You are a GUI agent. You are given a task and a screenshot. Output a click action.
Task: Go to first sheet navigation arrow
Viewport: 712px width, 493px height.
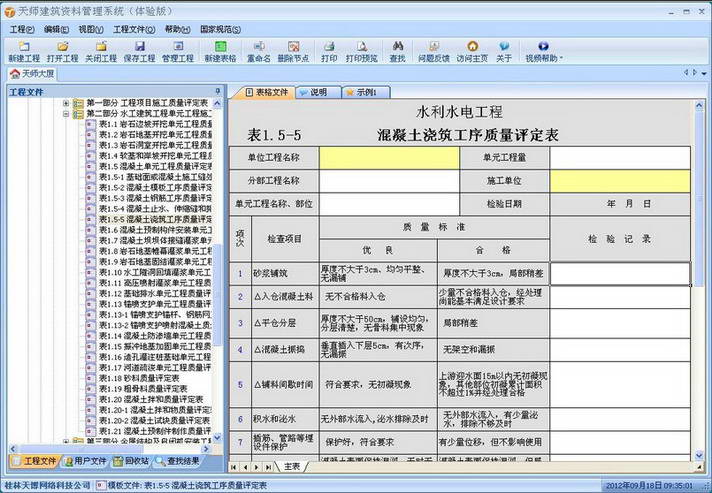click(x=233, y=467)
